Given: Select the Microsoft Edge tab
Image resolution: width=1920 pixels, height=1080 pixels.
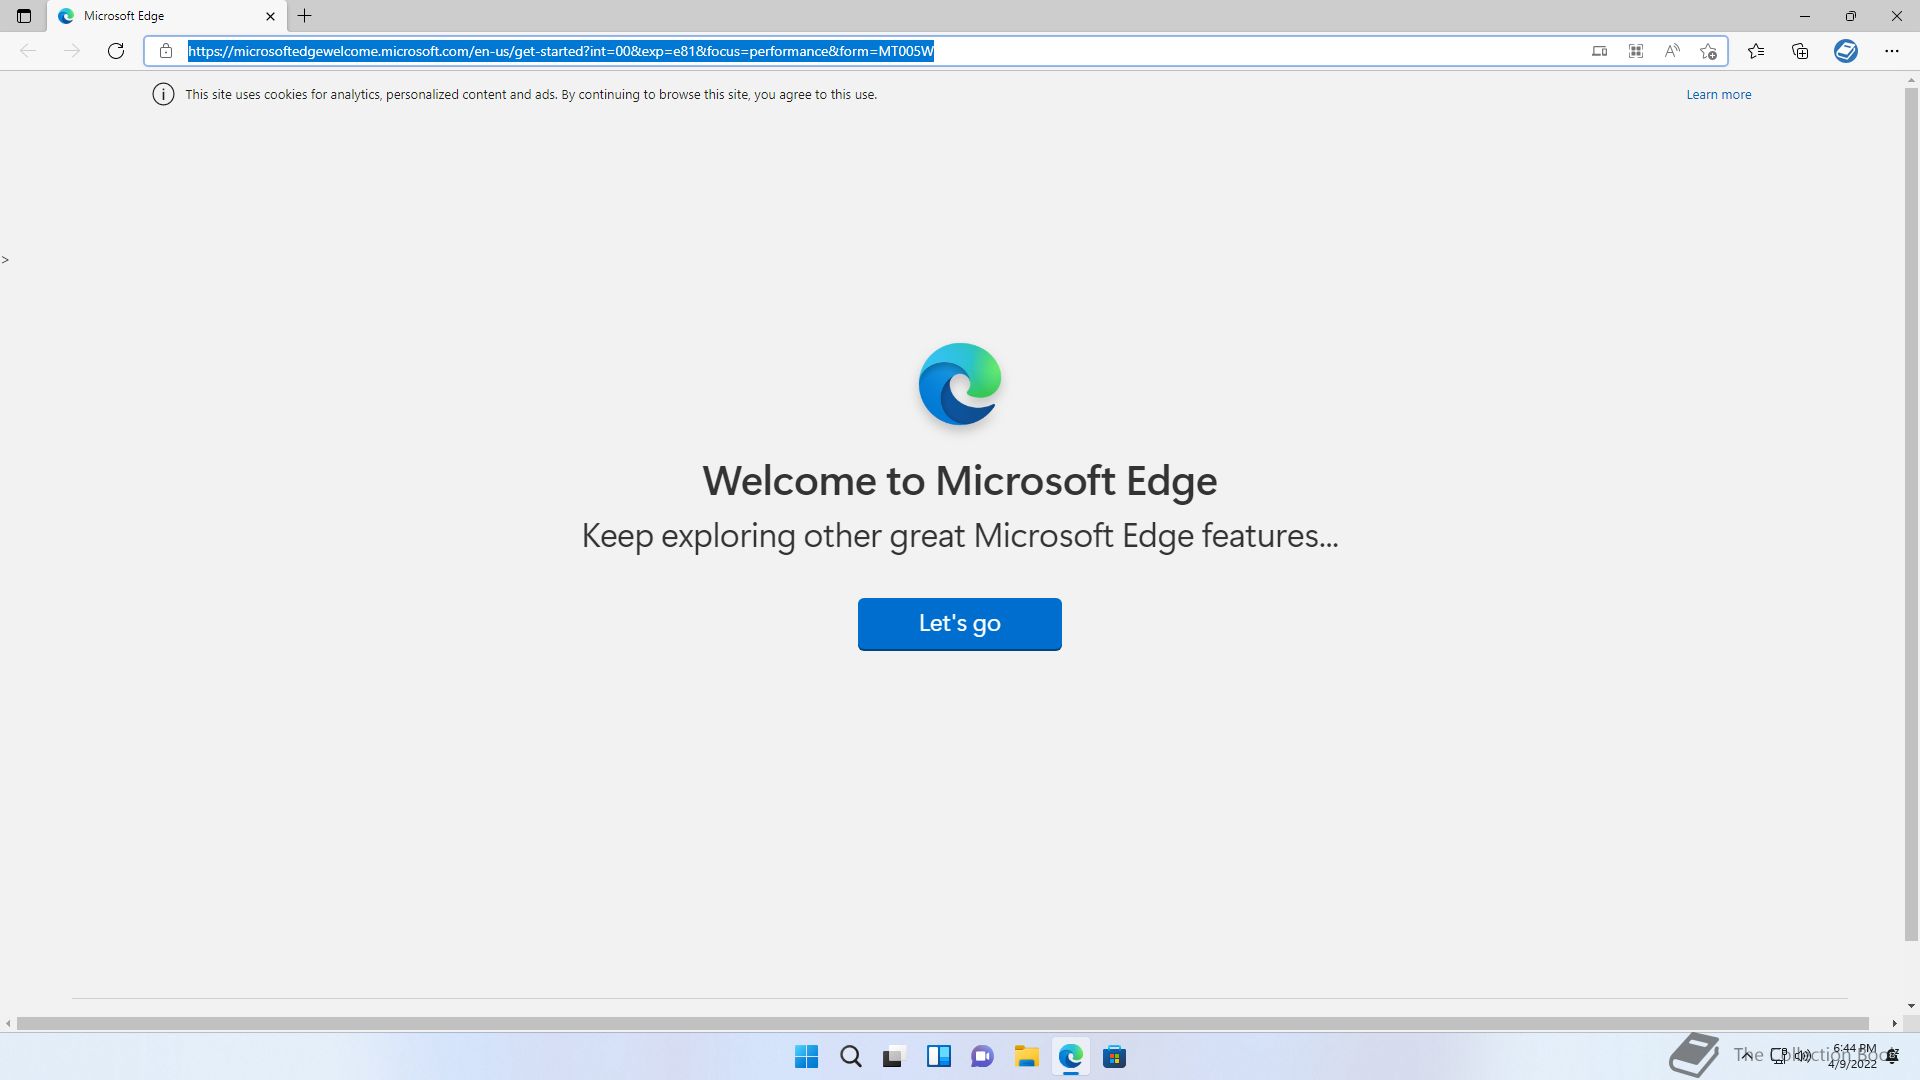Looking at the screenshot, I should click(166, 16).
